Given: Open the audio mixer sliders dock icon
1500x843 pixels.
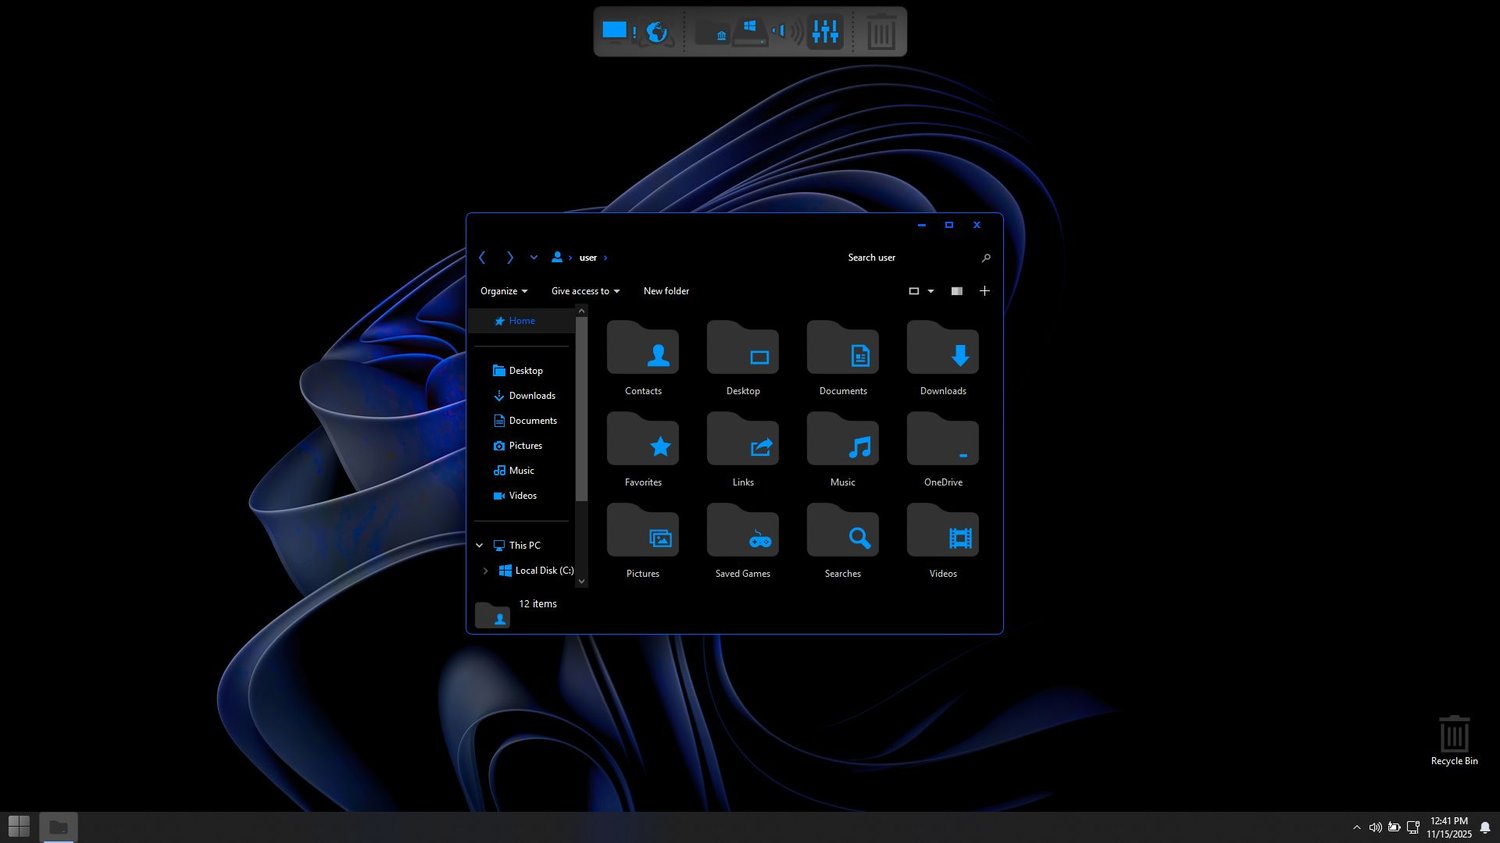Looking at the screenshot, I should (x=825, y=32).
